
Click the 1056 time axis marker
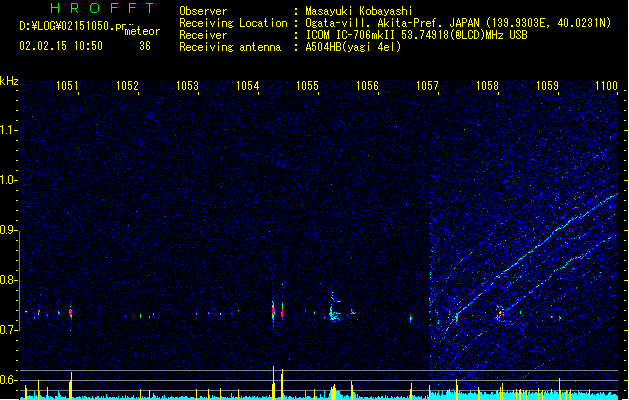(367, 85)
